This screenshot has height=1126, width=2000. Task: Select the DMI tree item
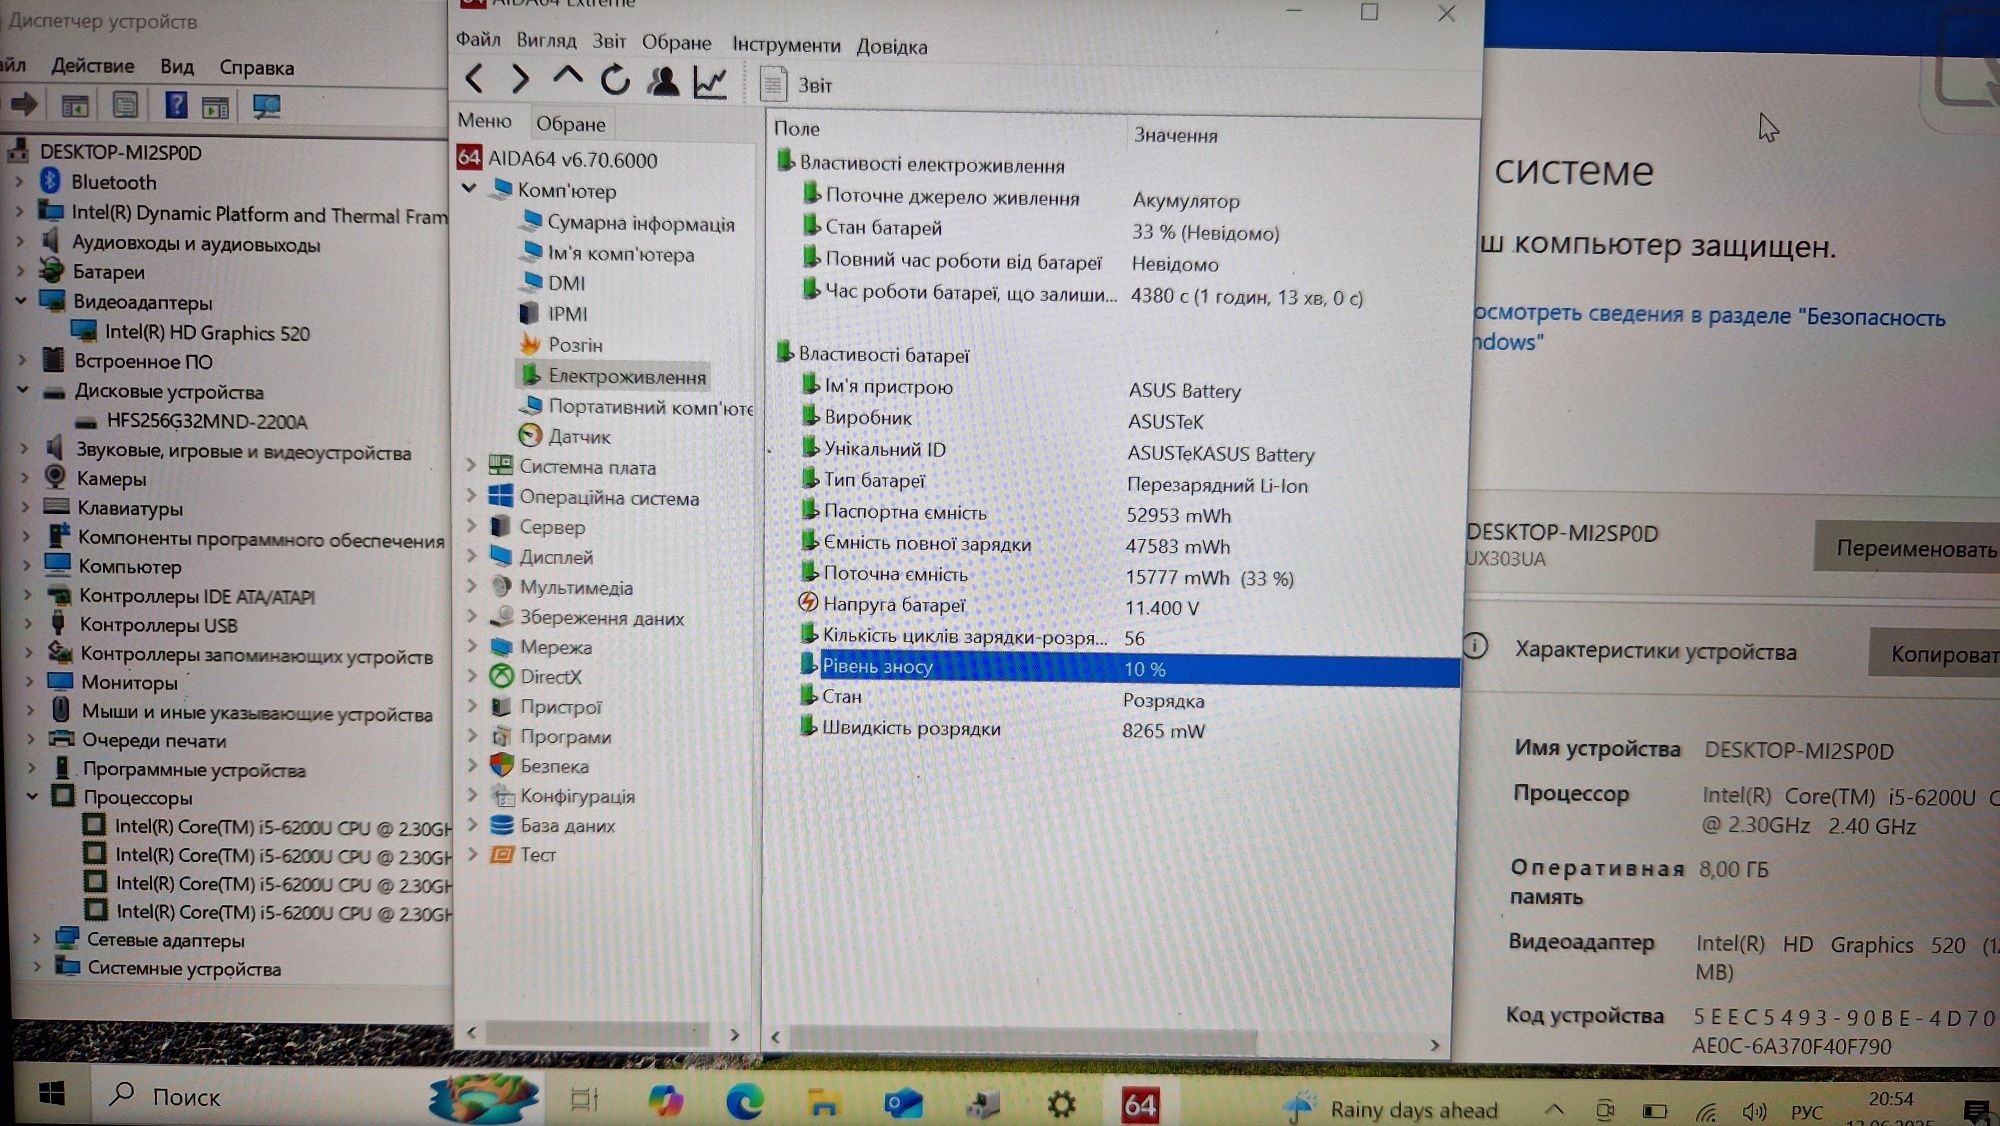click(567, 283)
